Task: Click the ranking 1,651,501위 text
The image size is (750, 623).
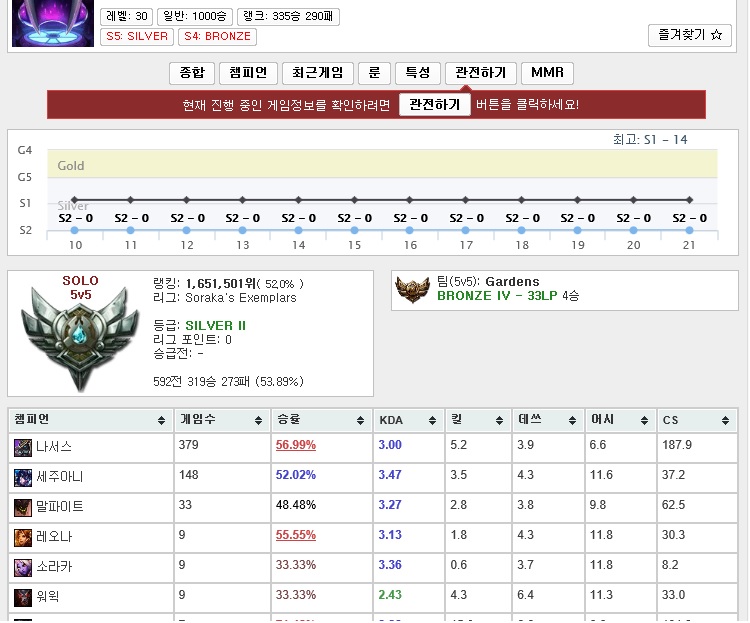Action: (221, 284)
